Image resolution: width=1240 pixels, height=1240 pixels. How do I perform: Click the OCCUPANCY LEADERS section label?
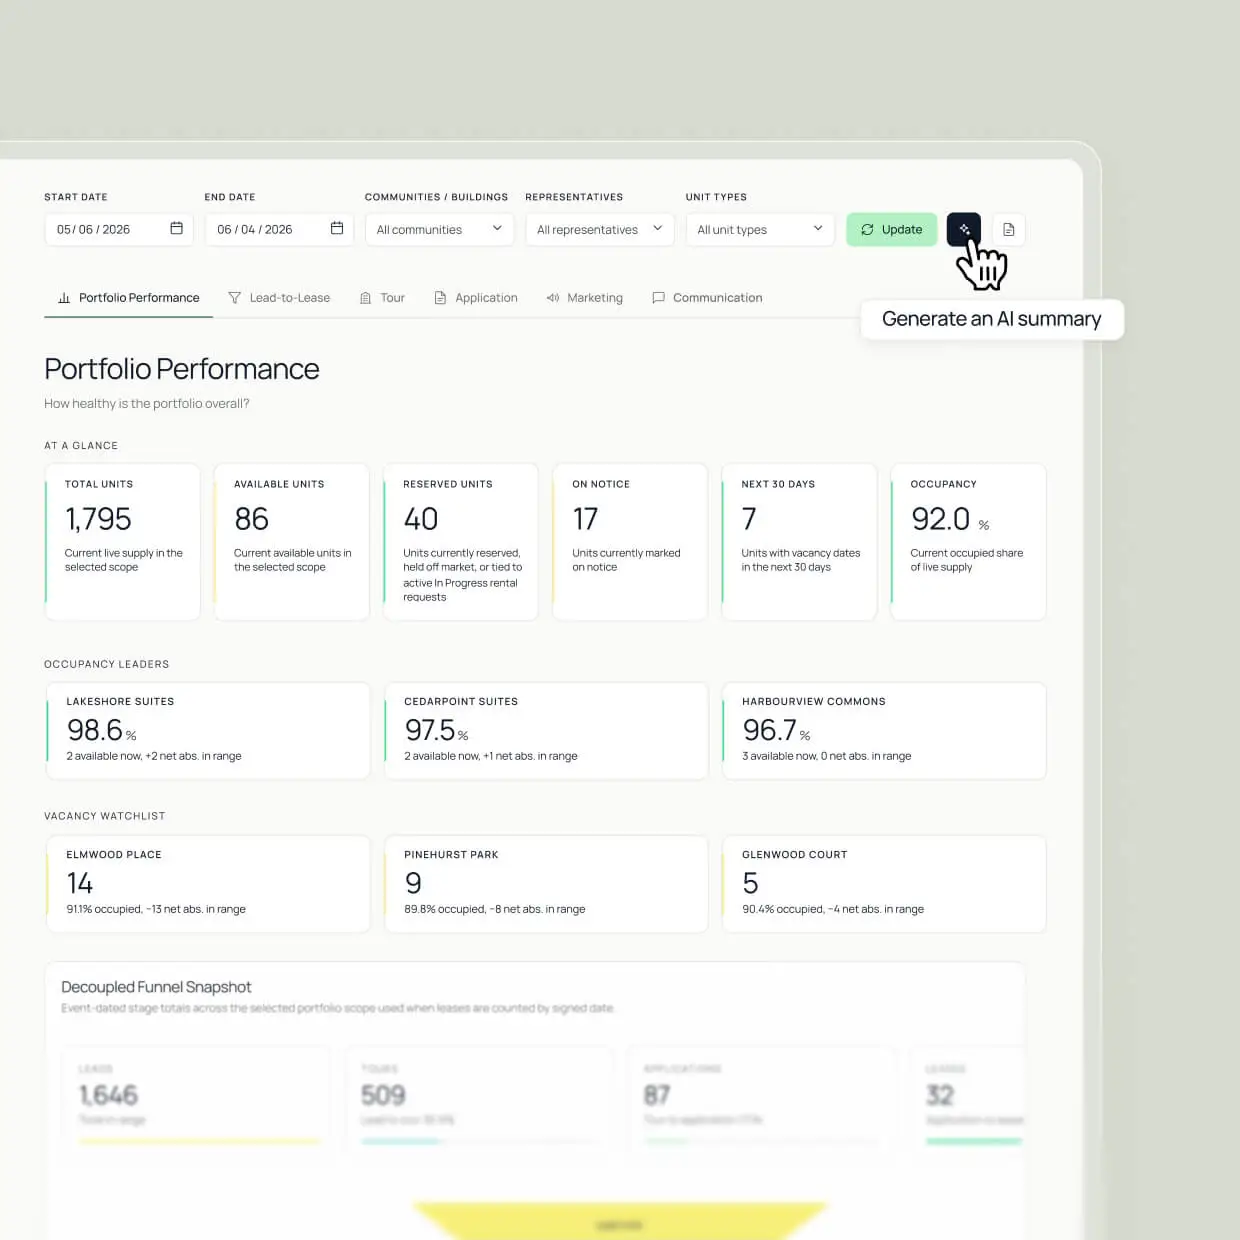107,664
